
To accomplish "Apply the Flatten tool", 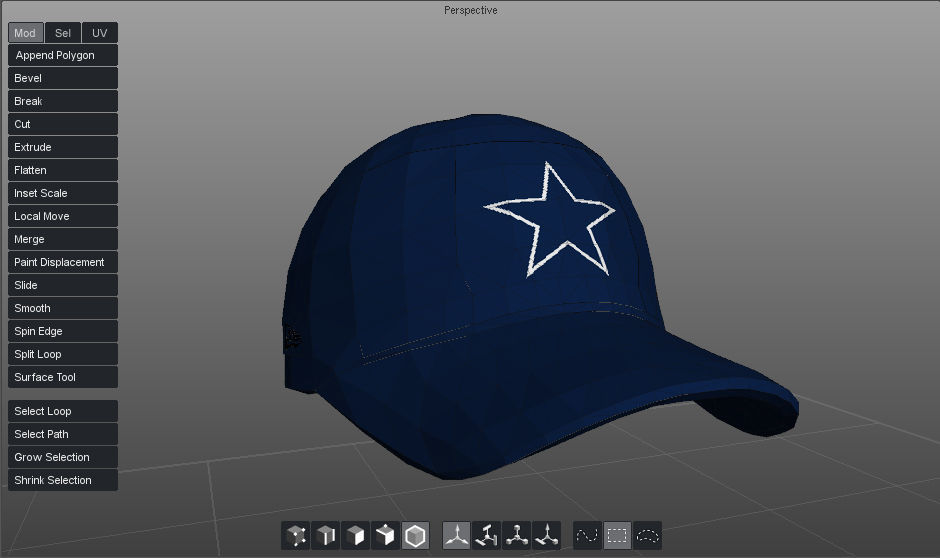I will click(x=63, y=170).
